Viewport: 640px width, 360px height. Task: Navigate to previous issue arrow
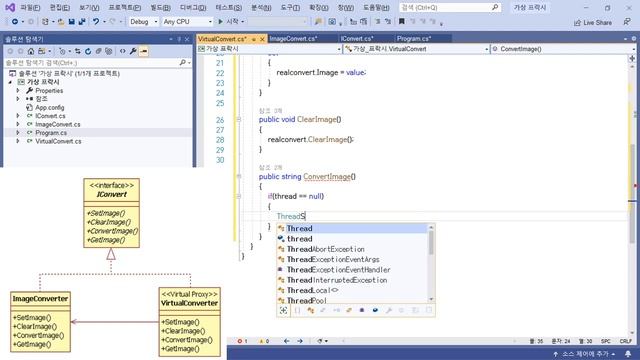(287, 341)
